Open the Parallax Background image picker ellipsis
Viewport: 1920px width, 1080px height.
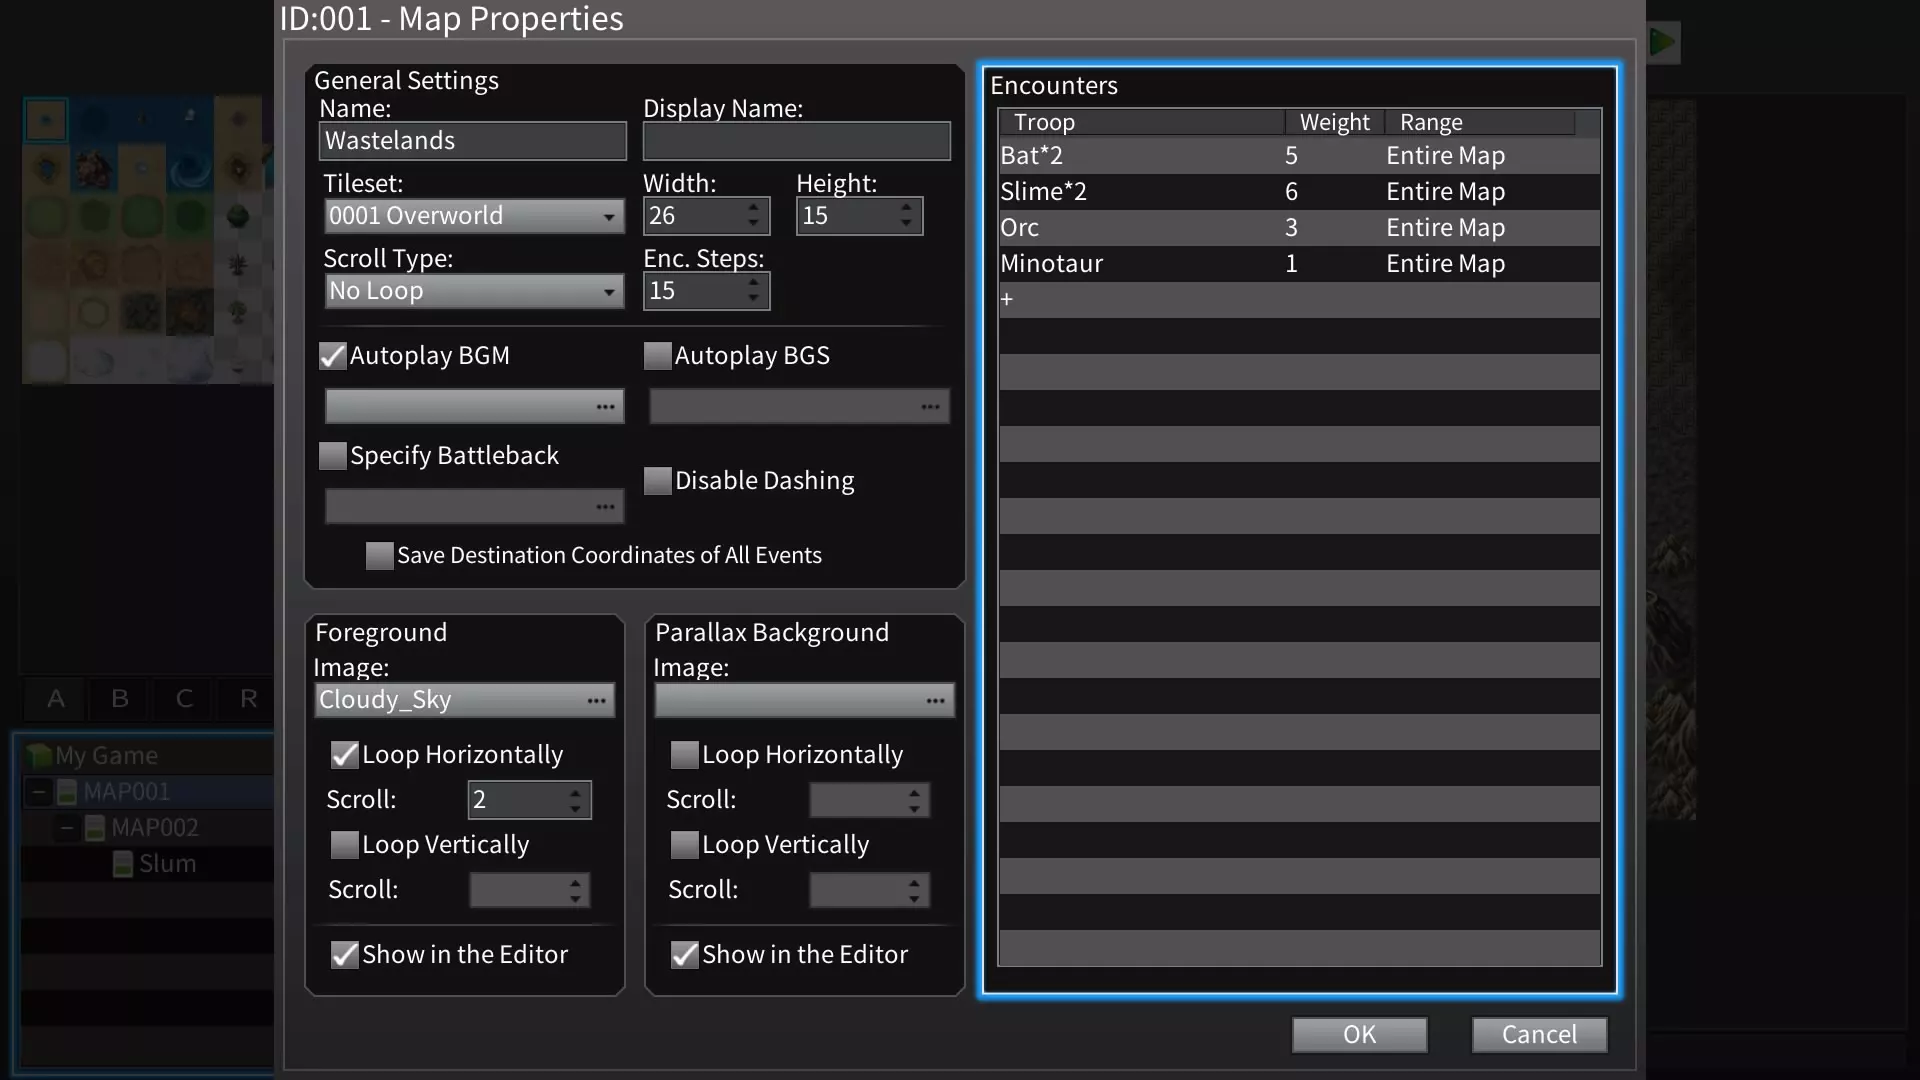(936, 700)
